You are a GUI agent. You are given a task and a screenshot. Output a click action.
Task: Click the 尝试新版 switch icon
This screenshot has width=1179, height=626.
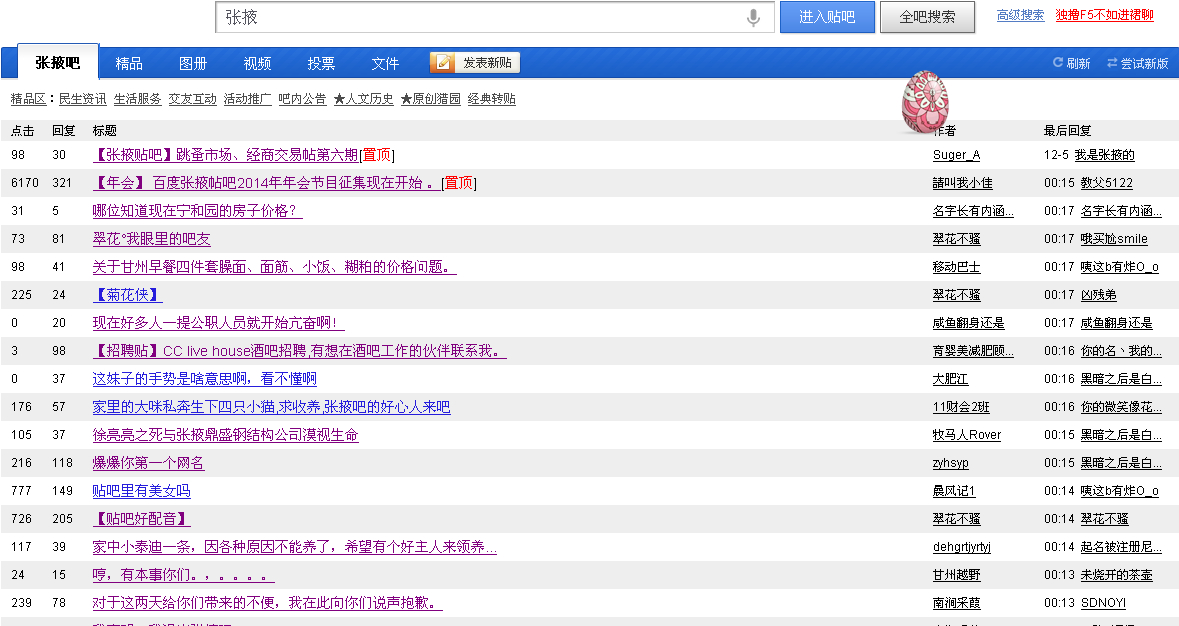click(1112, 63)
